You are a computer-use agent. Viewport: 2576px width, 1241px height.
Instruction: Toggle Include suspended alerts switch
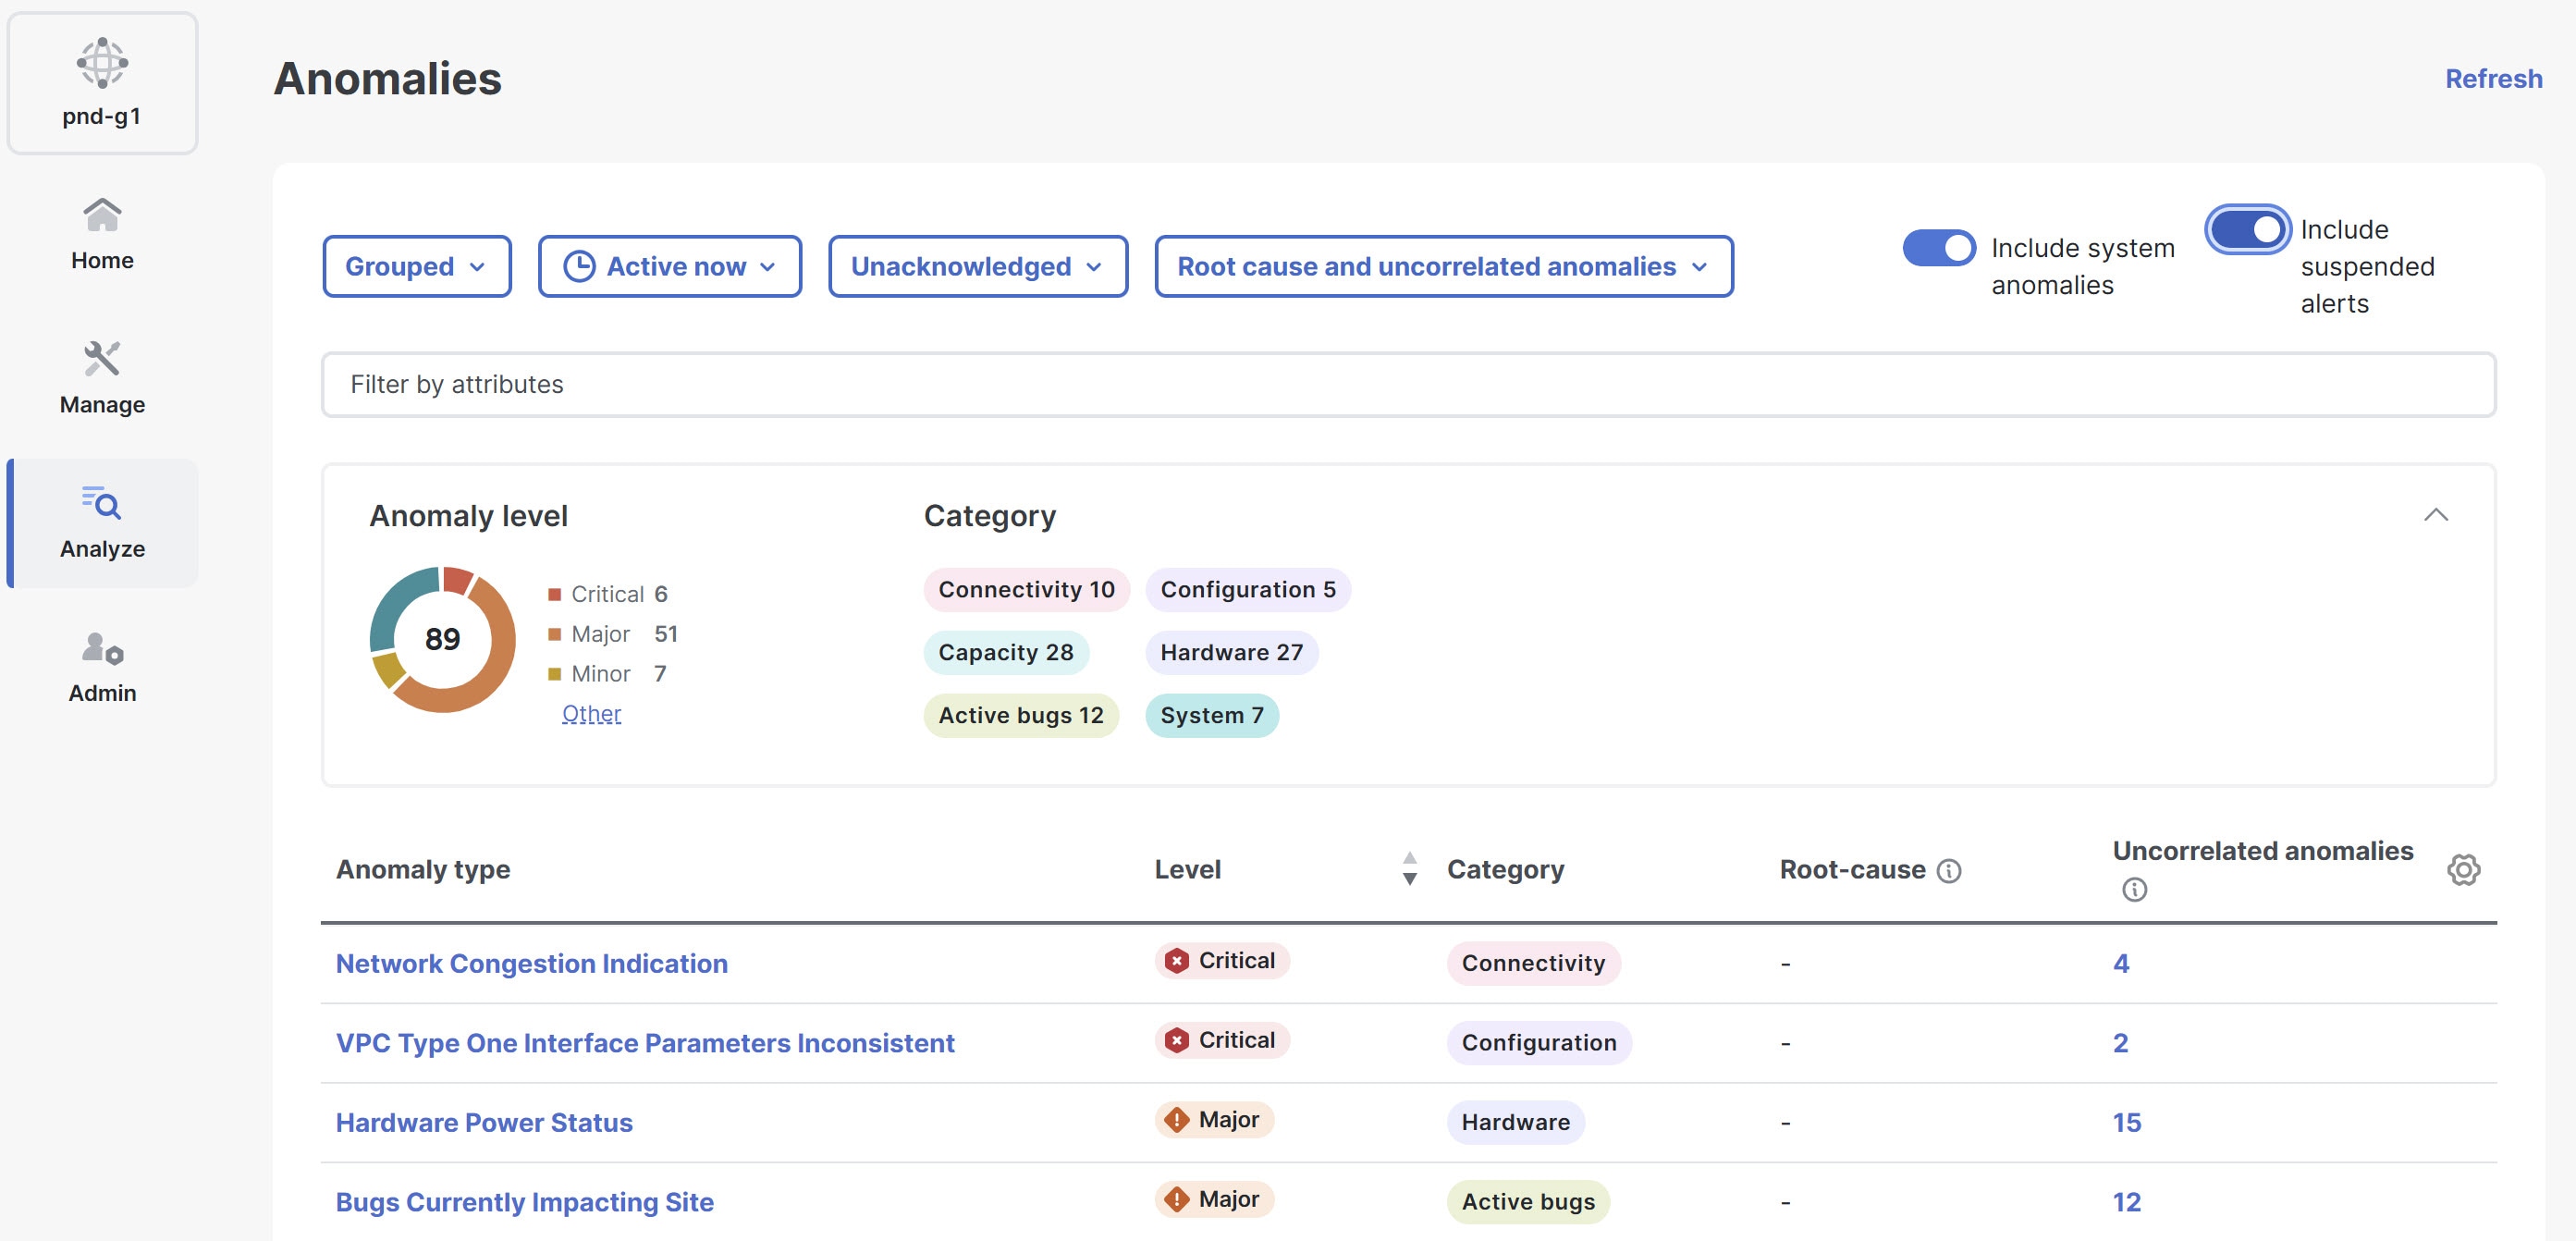[x=2248, y=230]
